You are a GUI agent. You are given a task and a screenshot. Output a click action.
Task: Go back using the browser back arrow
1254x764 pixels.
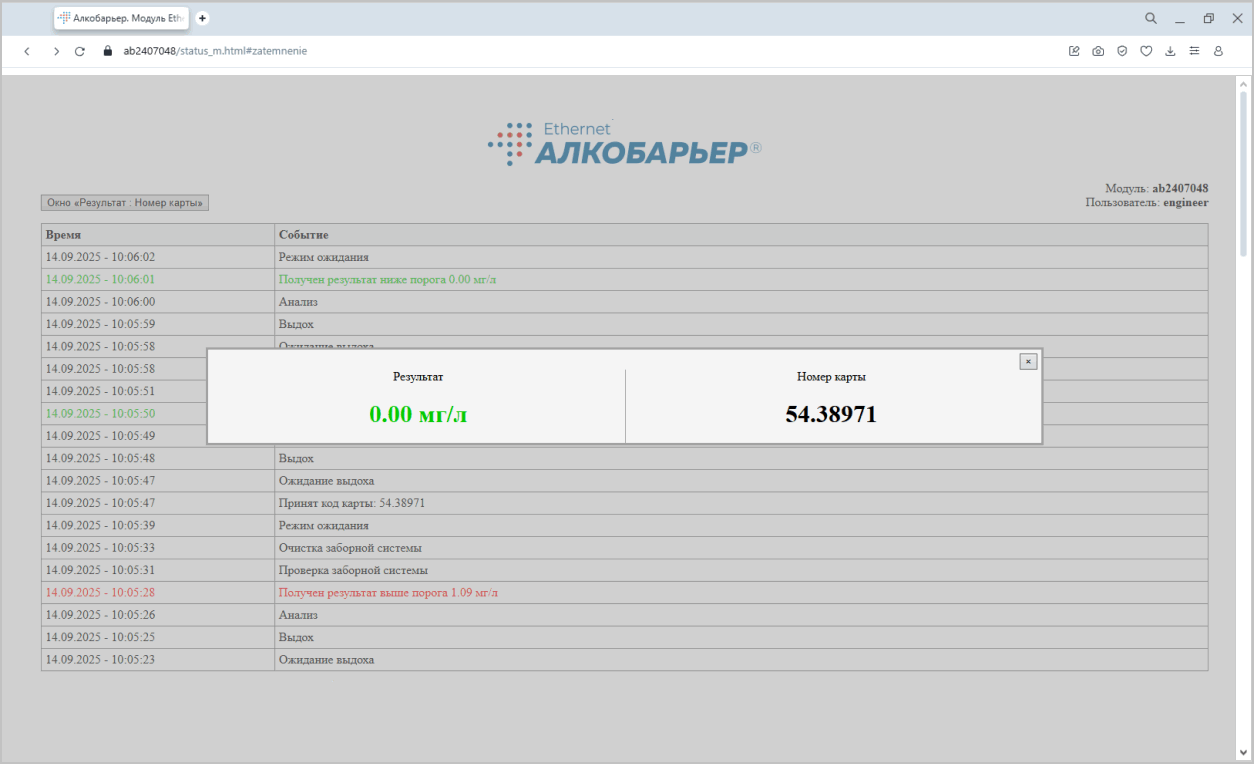(27, 51)
